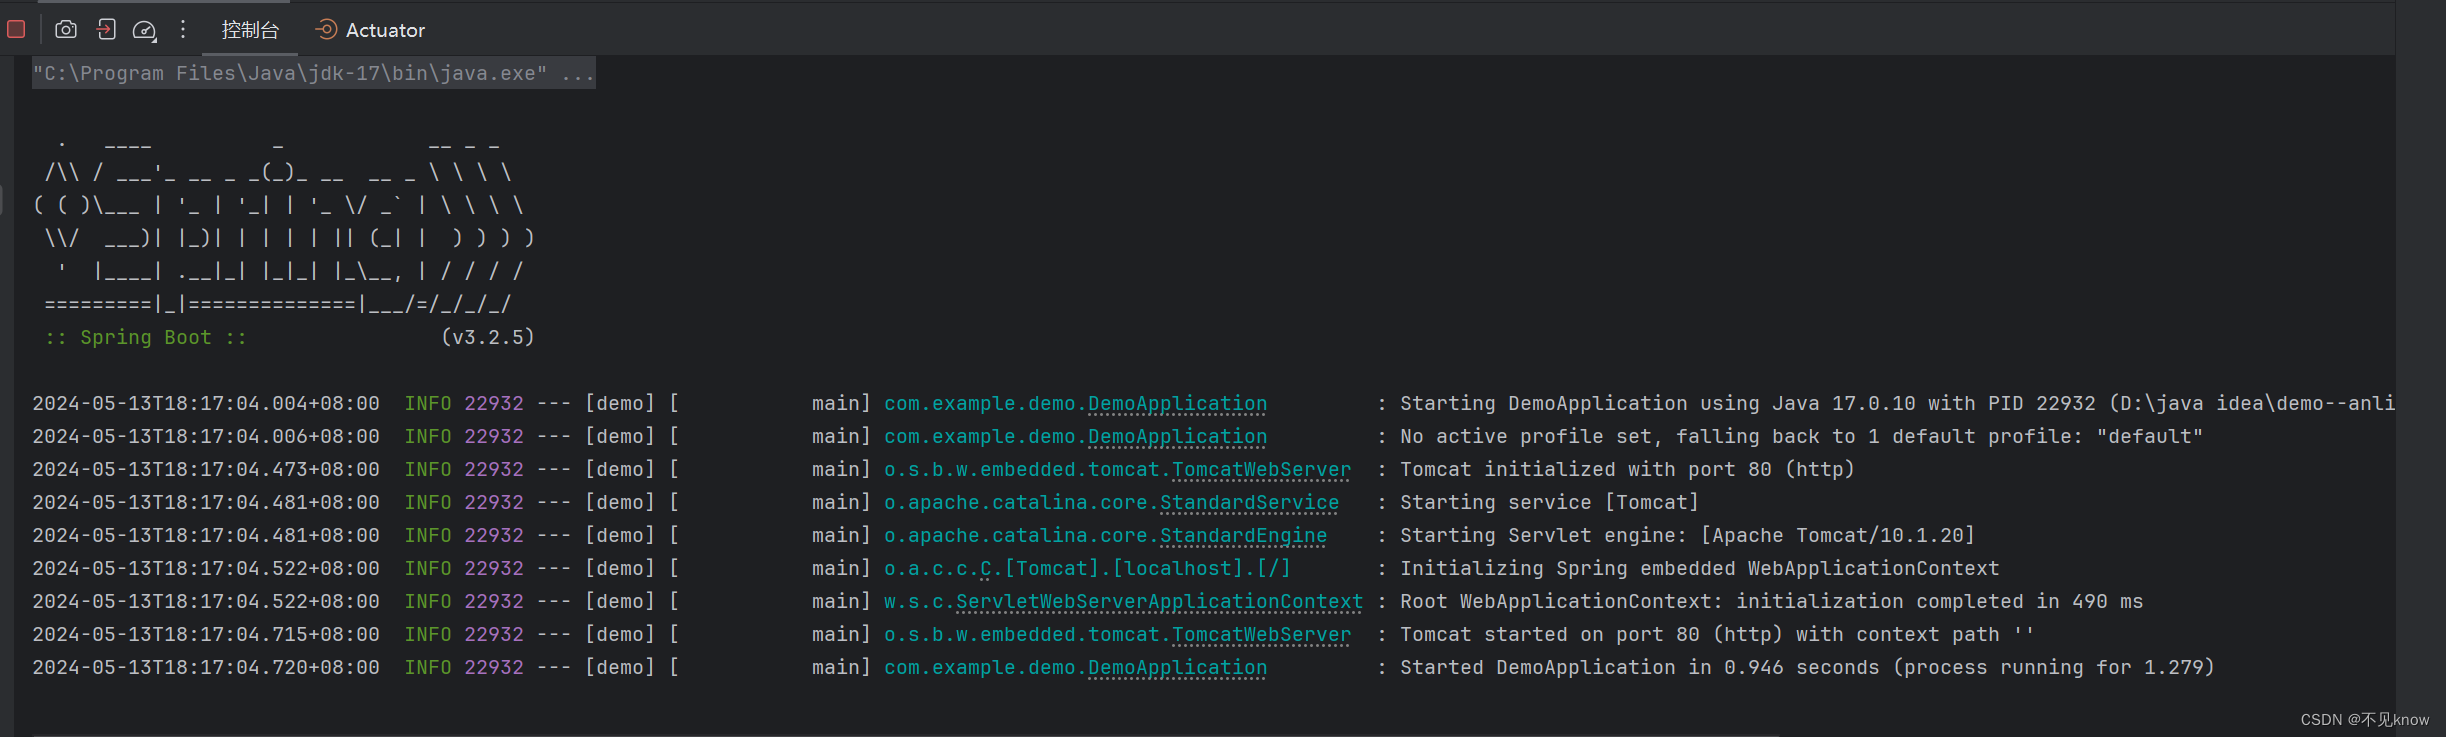2446x737 pixels.
Task: Open StandardEngine class link
Action: [1243, 535]
